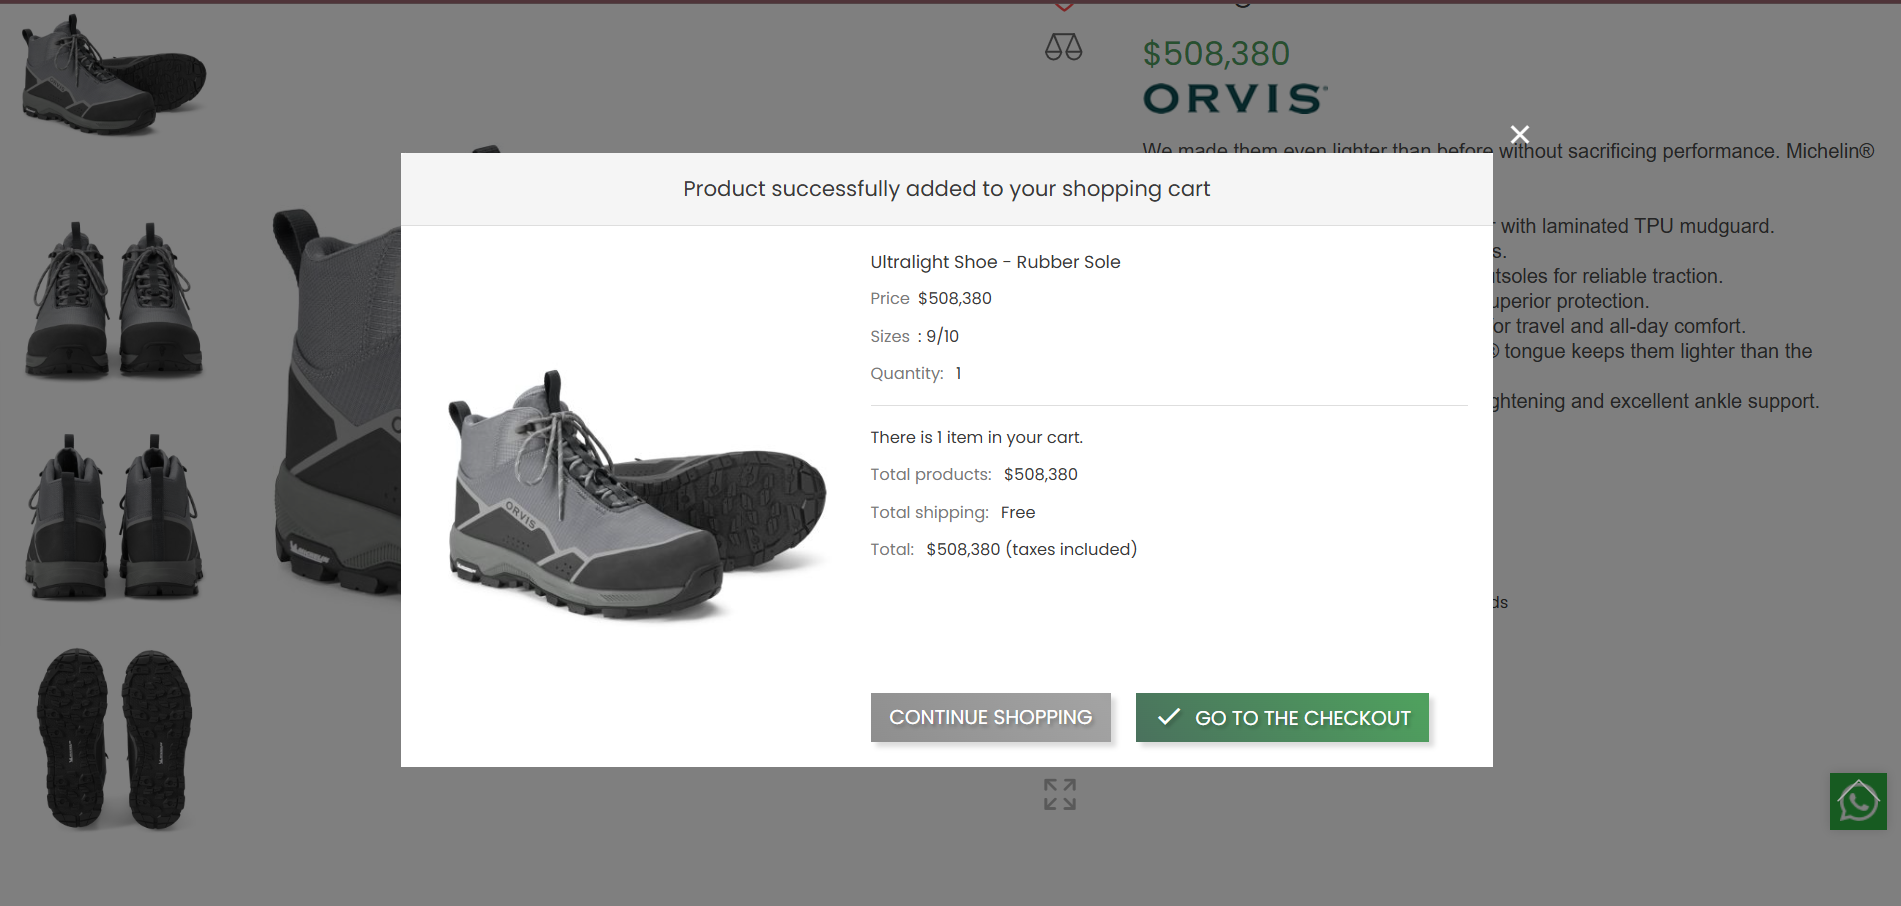Click the 'Quantity: 1' text
This screenshot has height=906, width=1901.
(915, 373)
